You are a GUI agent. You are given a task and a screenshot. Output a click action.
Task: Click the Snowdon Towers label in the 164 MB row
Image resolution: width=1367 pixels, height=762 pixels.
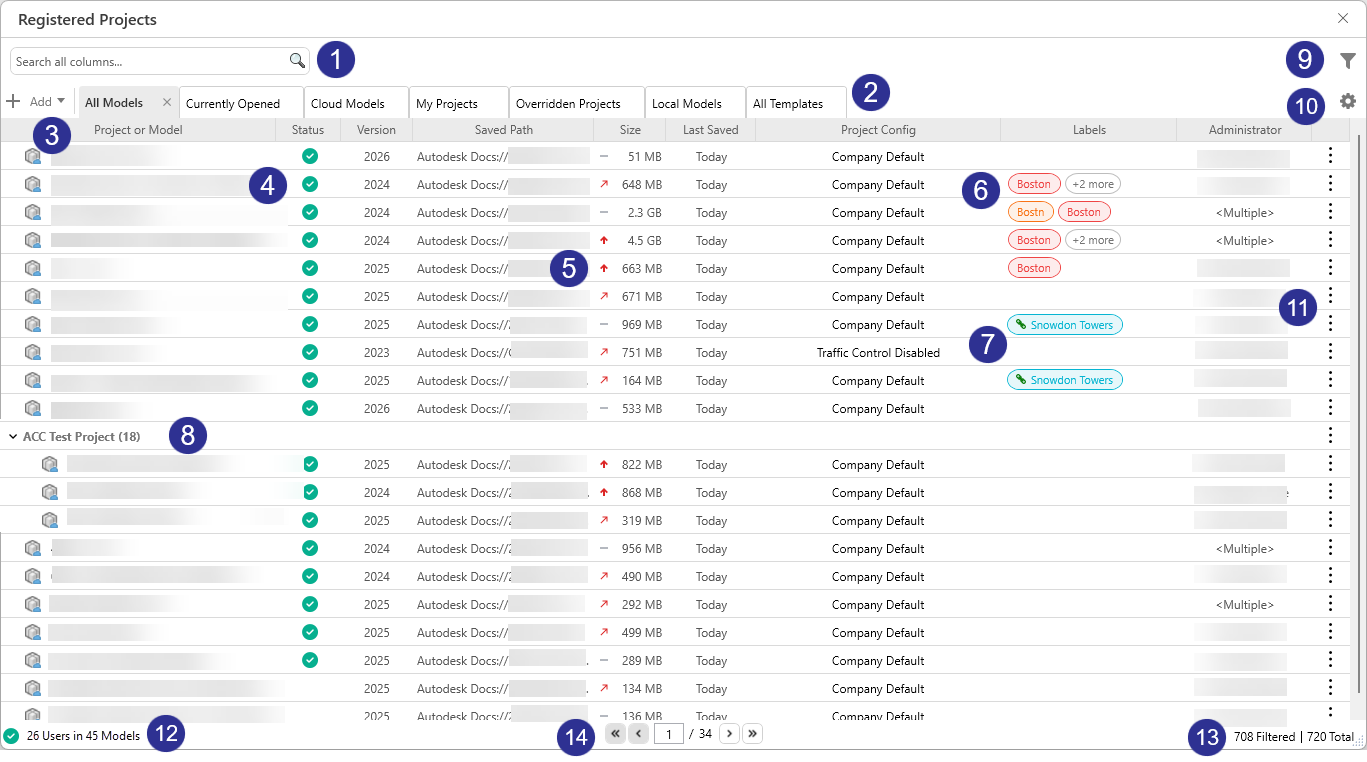pyautogui.click(x=1065, y=380)
